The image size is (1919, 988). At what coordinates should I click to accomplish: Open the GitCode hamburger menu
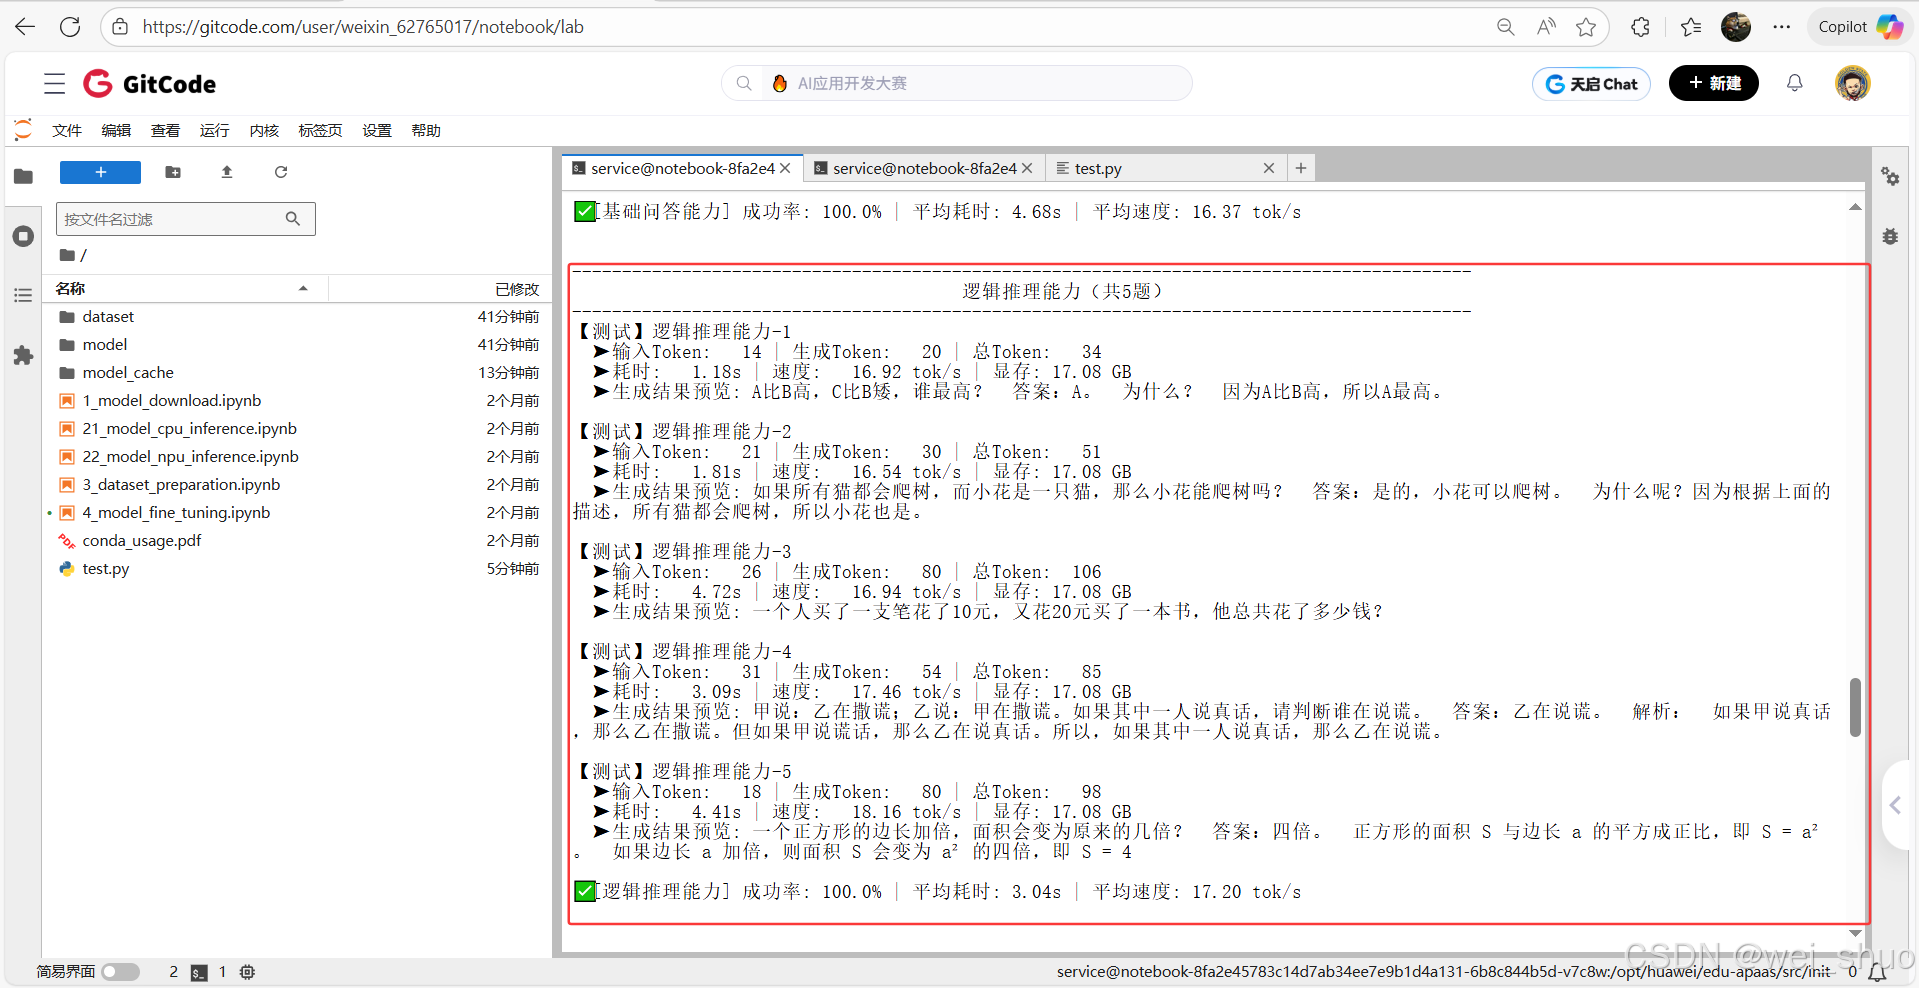click(x=55, y=84)
